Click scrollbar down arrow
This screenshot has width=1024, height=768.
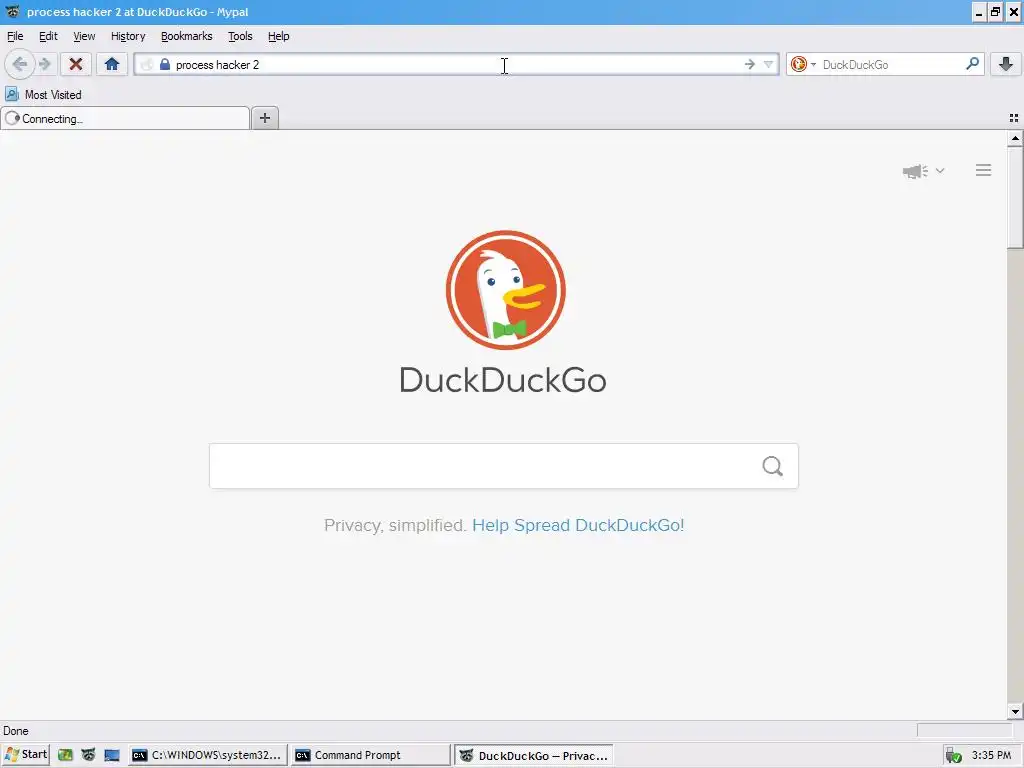pyautogui.click(x=1015, y=712)
